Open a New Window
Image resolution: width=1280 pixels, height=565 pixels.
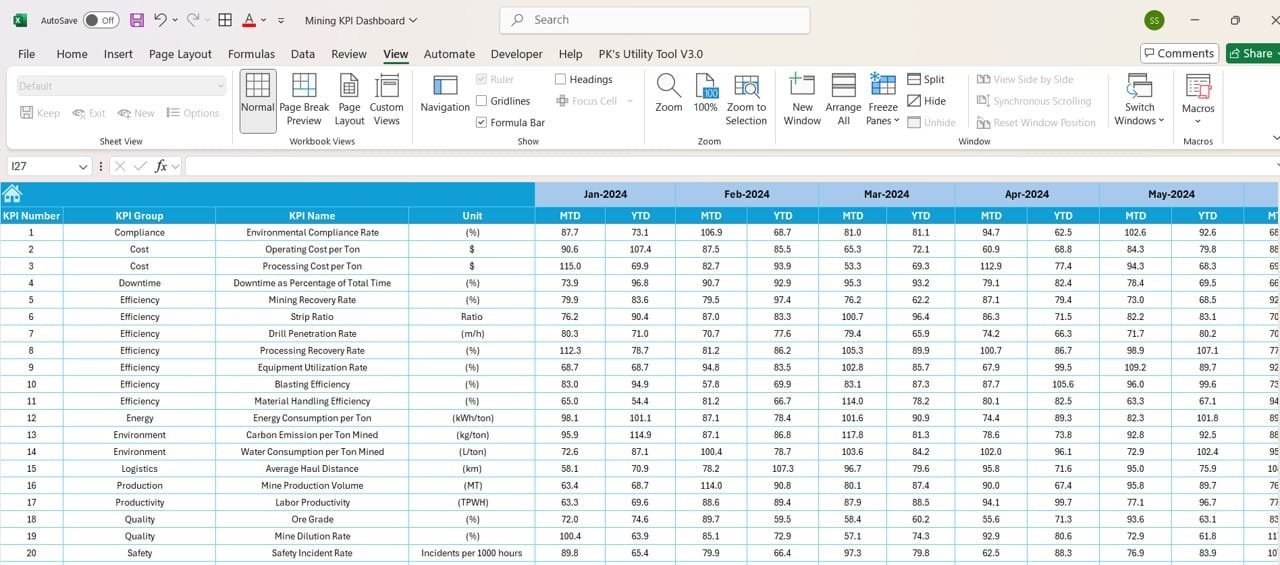802,88
